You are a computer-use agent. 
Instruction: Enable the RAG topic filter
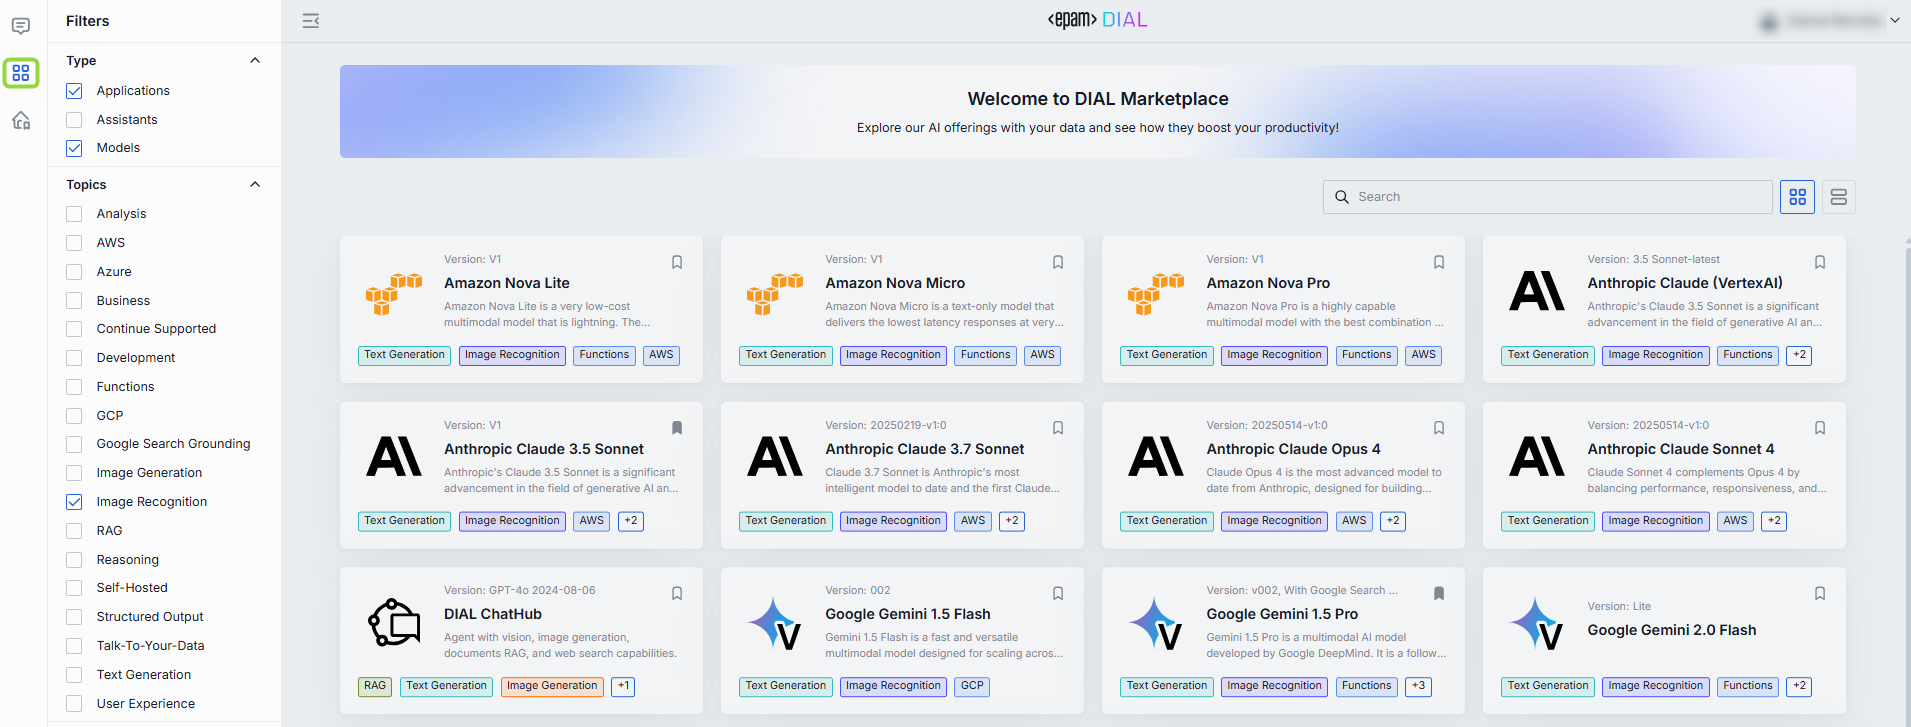tap(74, 531)
